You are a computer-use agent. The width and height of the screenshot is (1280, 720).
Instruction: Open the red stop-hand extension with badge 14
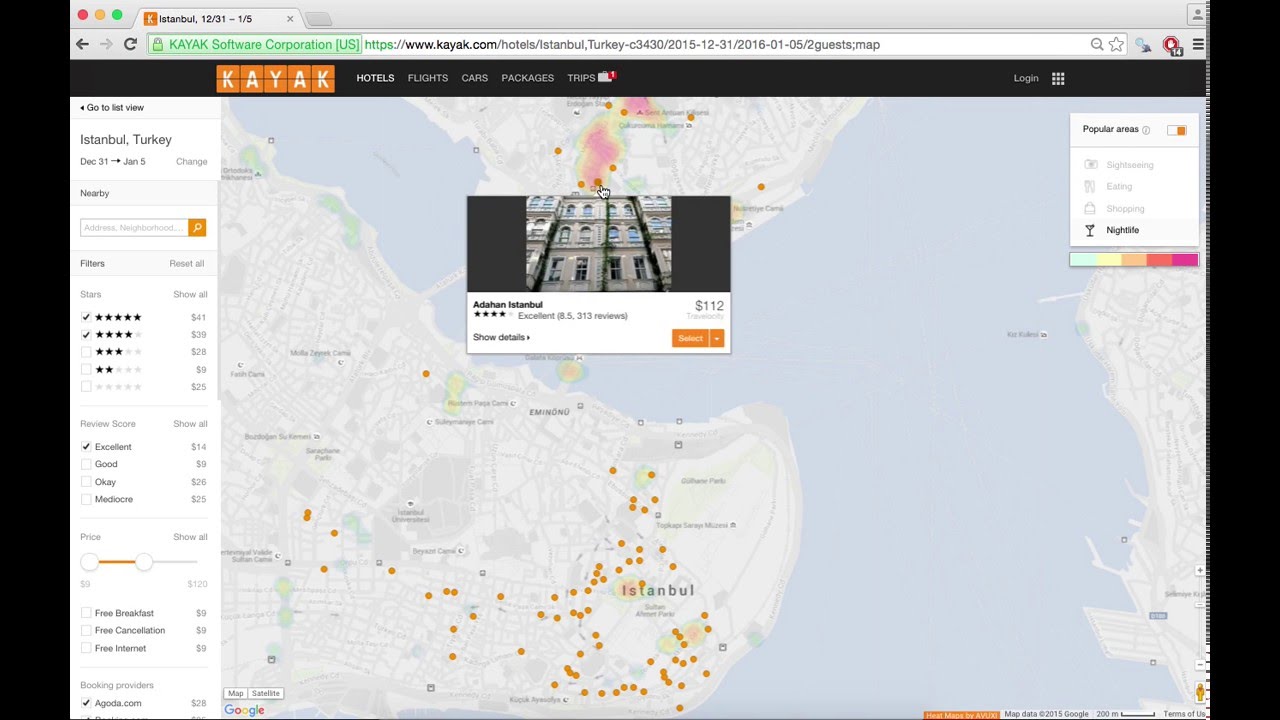1171,45
